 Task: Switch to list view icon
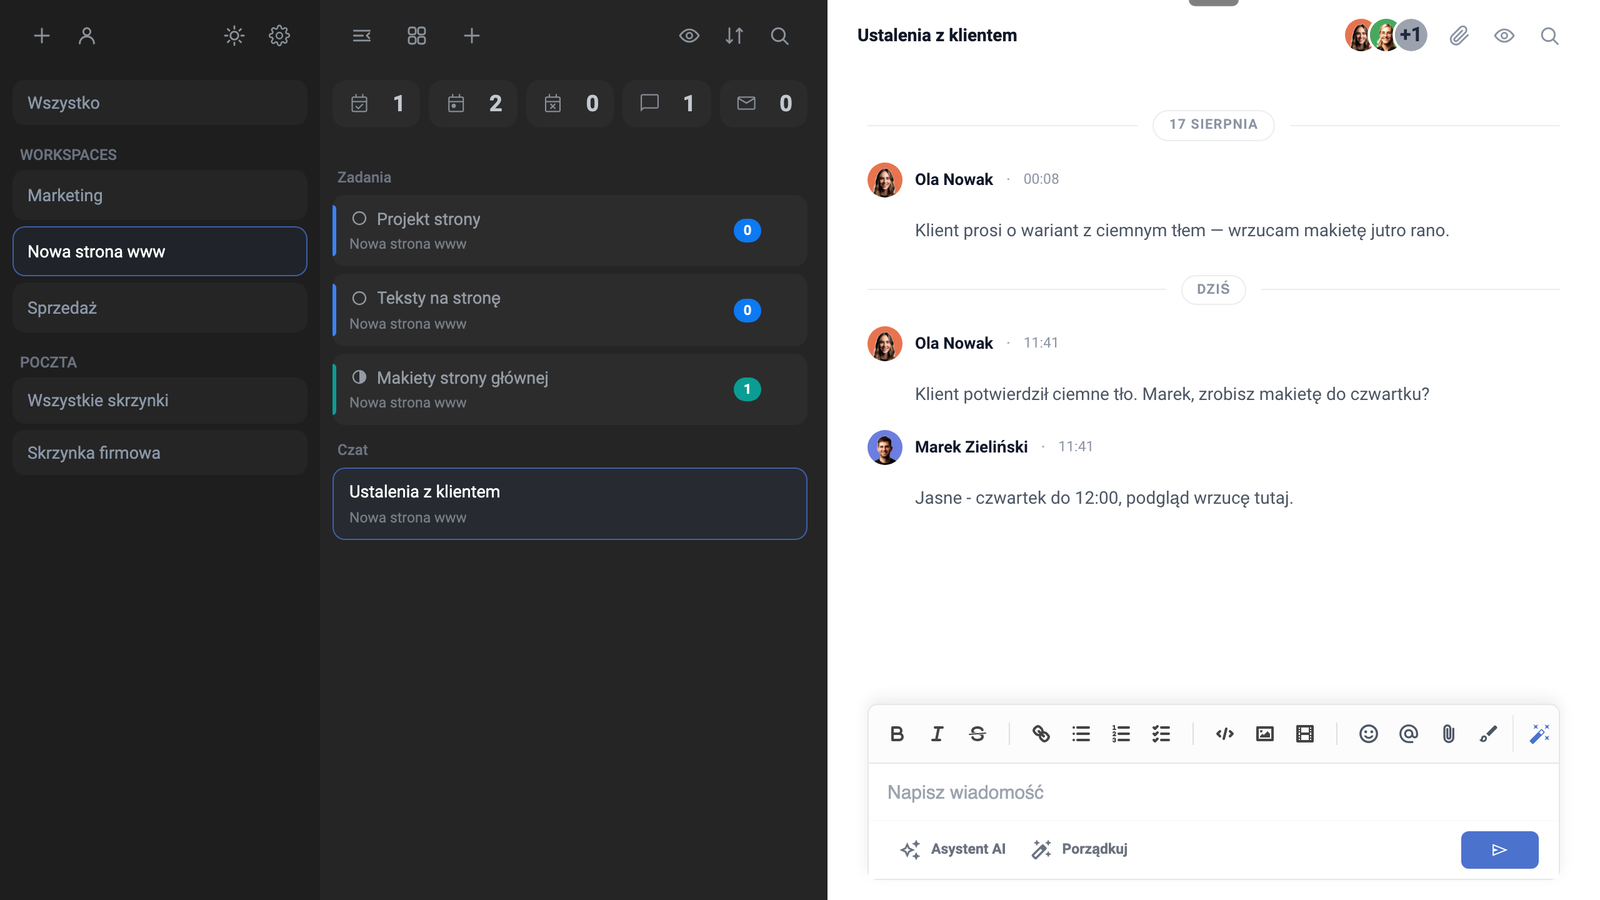[362, 36]
